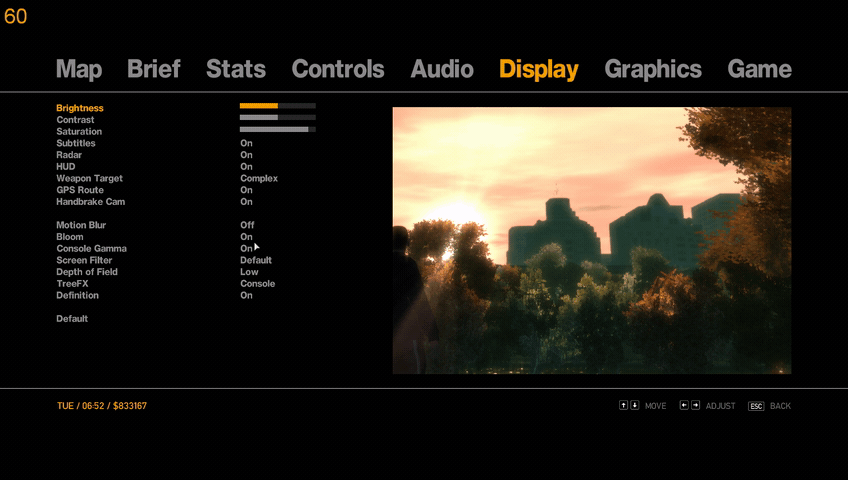
Task: Click the Saturation slider bar
Action: (x=277, y=129)
